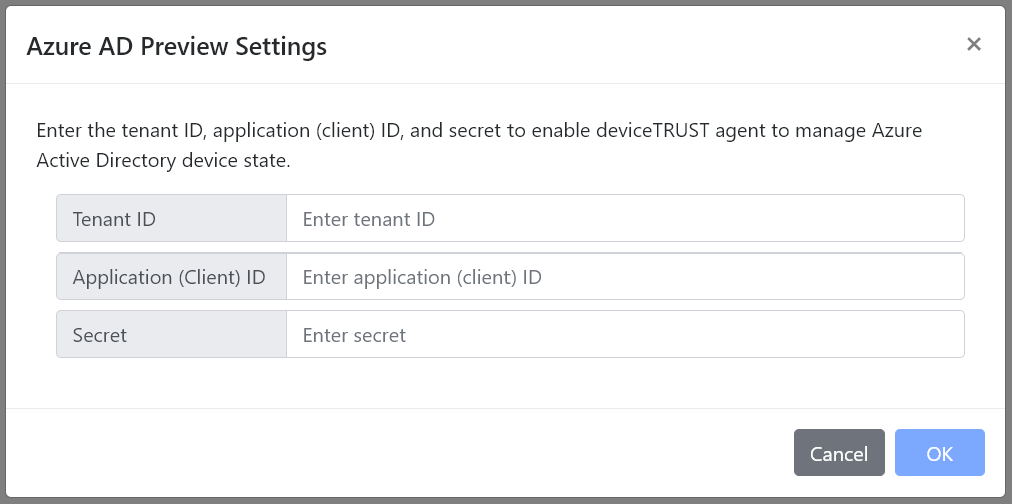1012x504 pixels.
Task: Select the 'Enter secret' placeholder text
Action: [x=354, y=335]
